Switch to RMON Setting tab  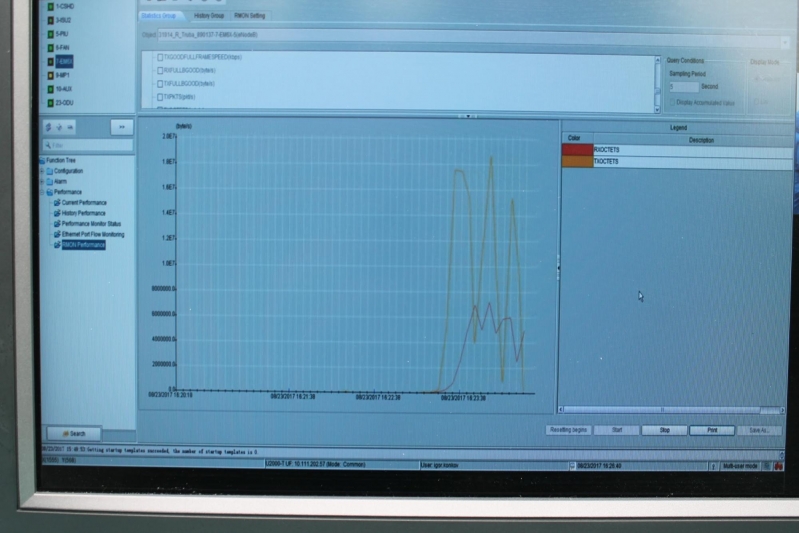click(250, 16)
